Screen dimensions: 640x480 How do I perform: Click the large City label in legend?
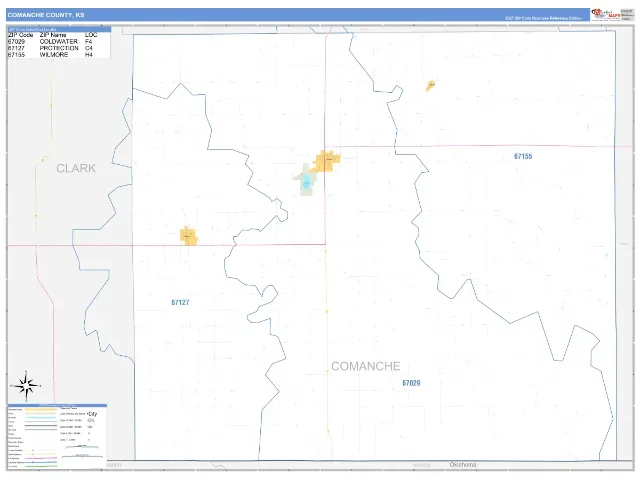tap(92, 414)
